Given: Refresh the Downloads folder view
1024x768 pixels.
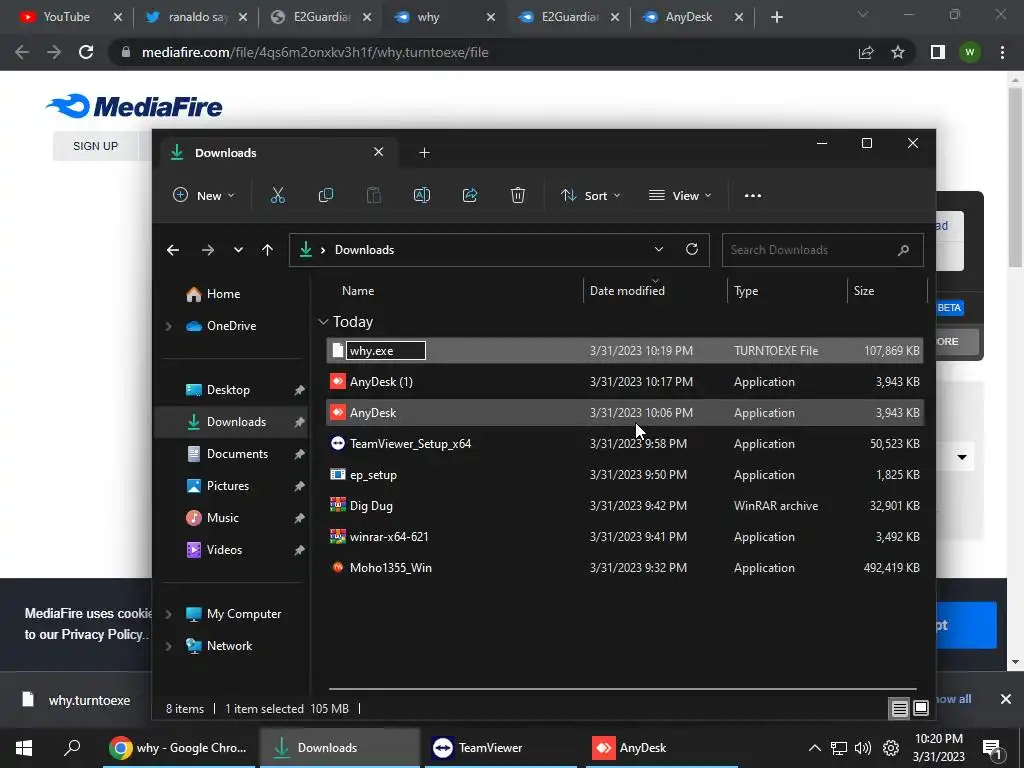Looking at the screenshot, I should click(x=692, y=249).
